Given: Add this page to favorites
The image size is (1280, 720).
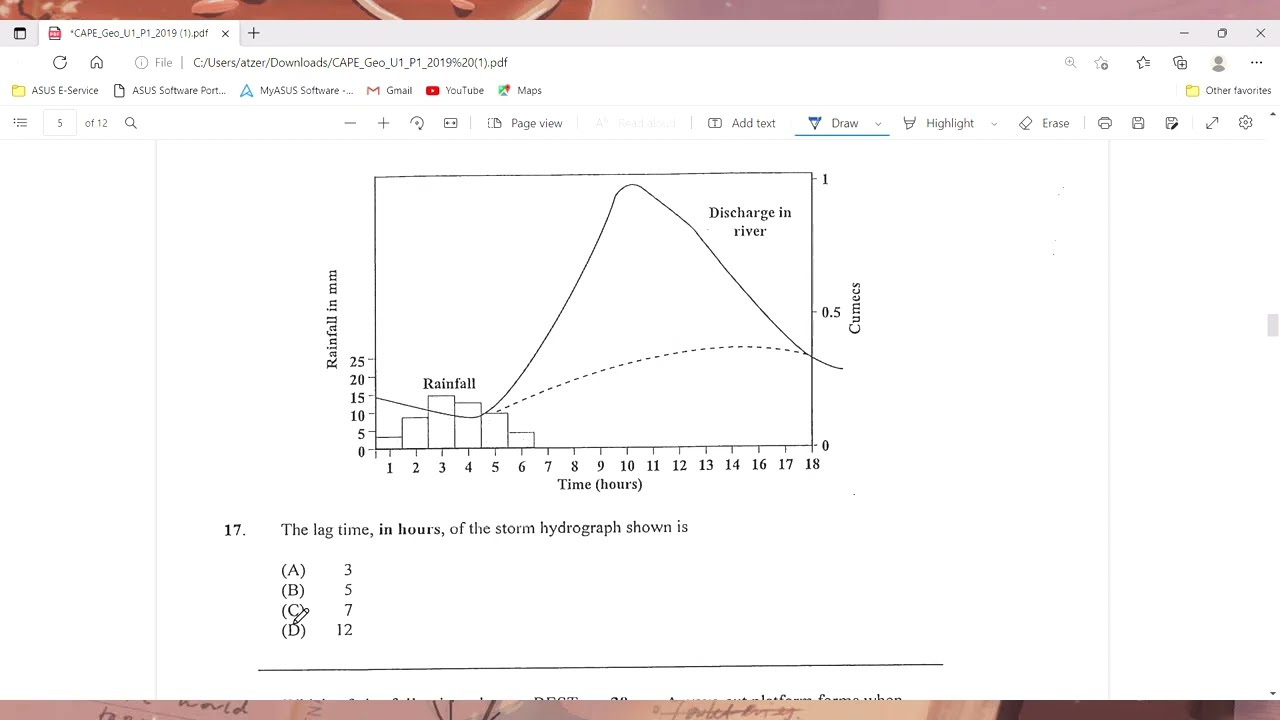Looking at the screenshot, I should coord(1101,62).
